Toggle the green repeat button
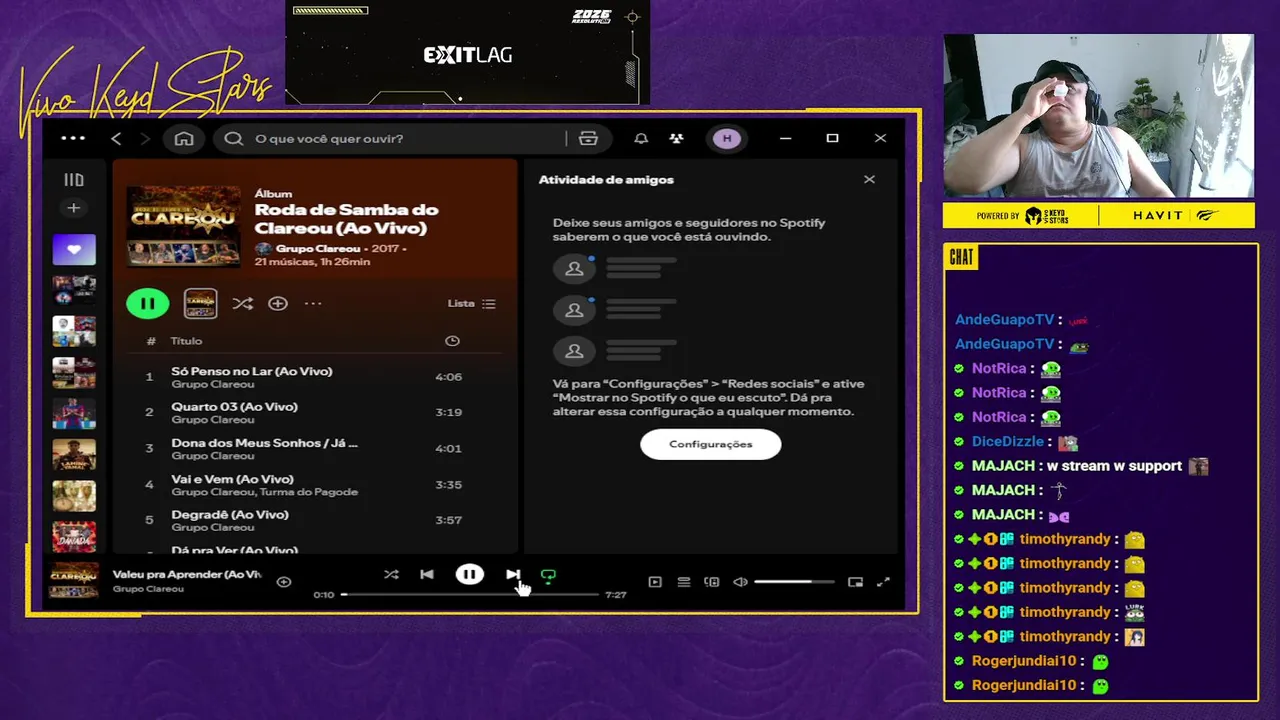Image resolution: width=1280 pixels, height=720 pixels. (548, 575)
